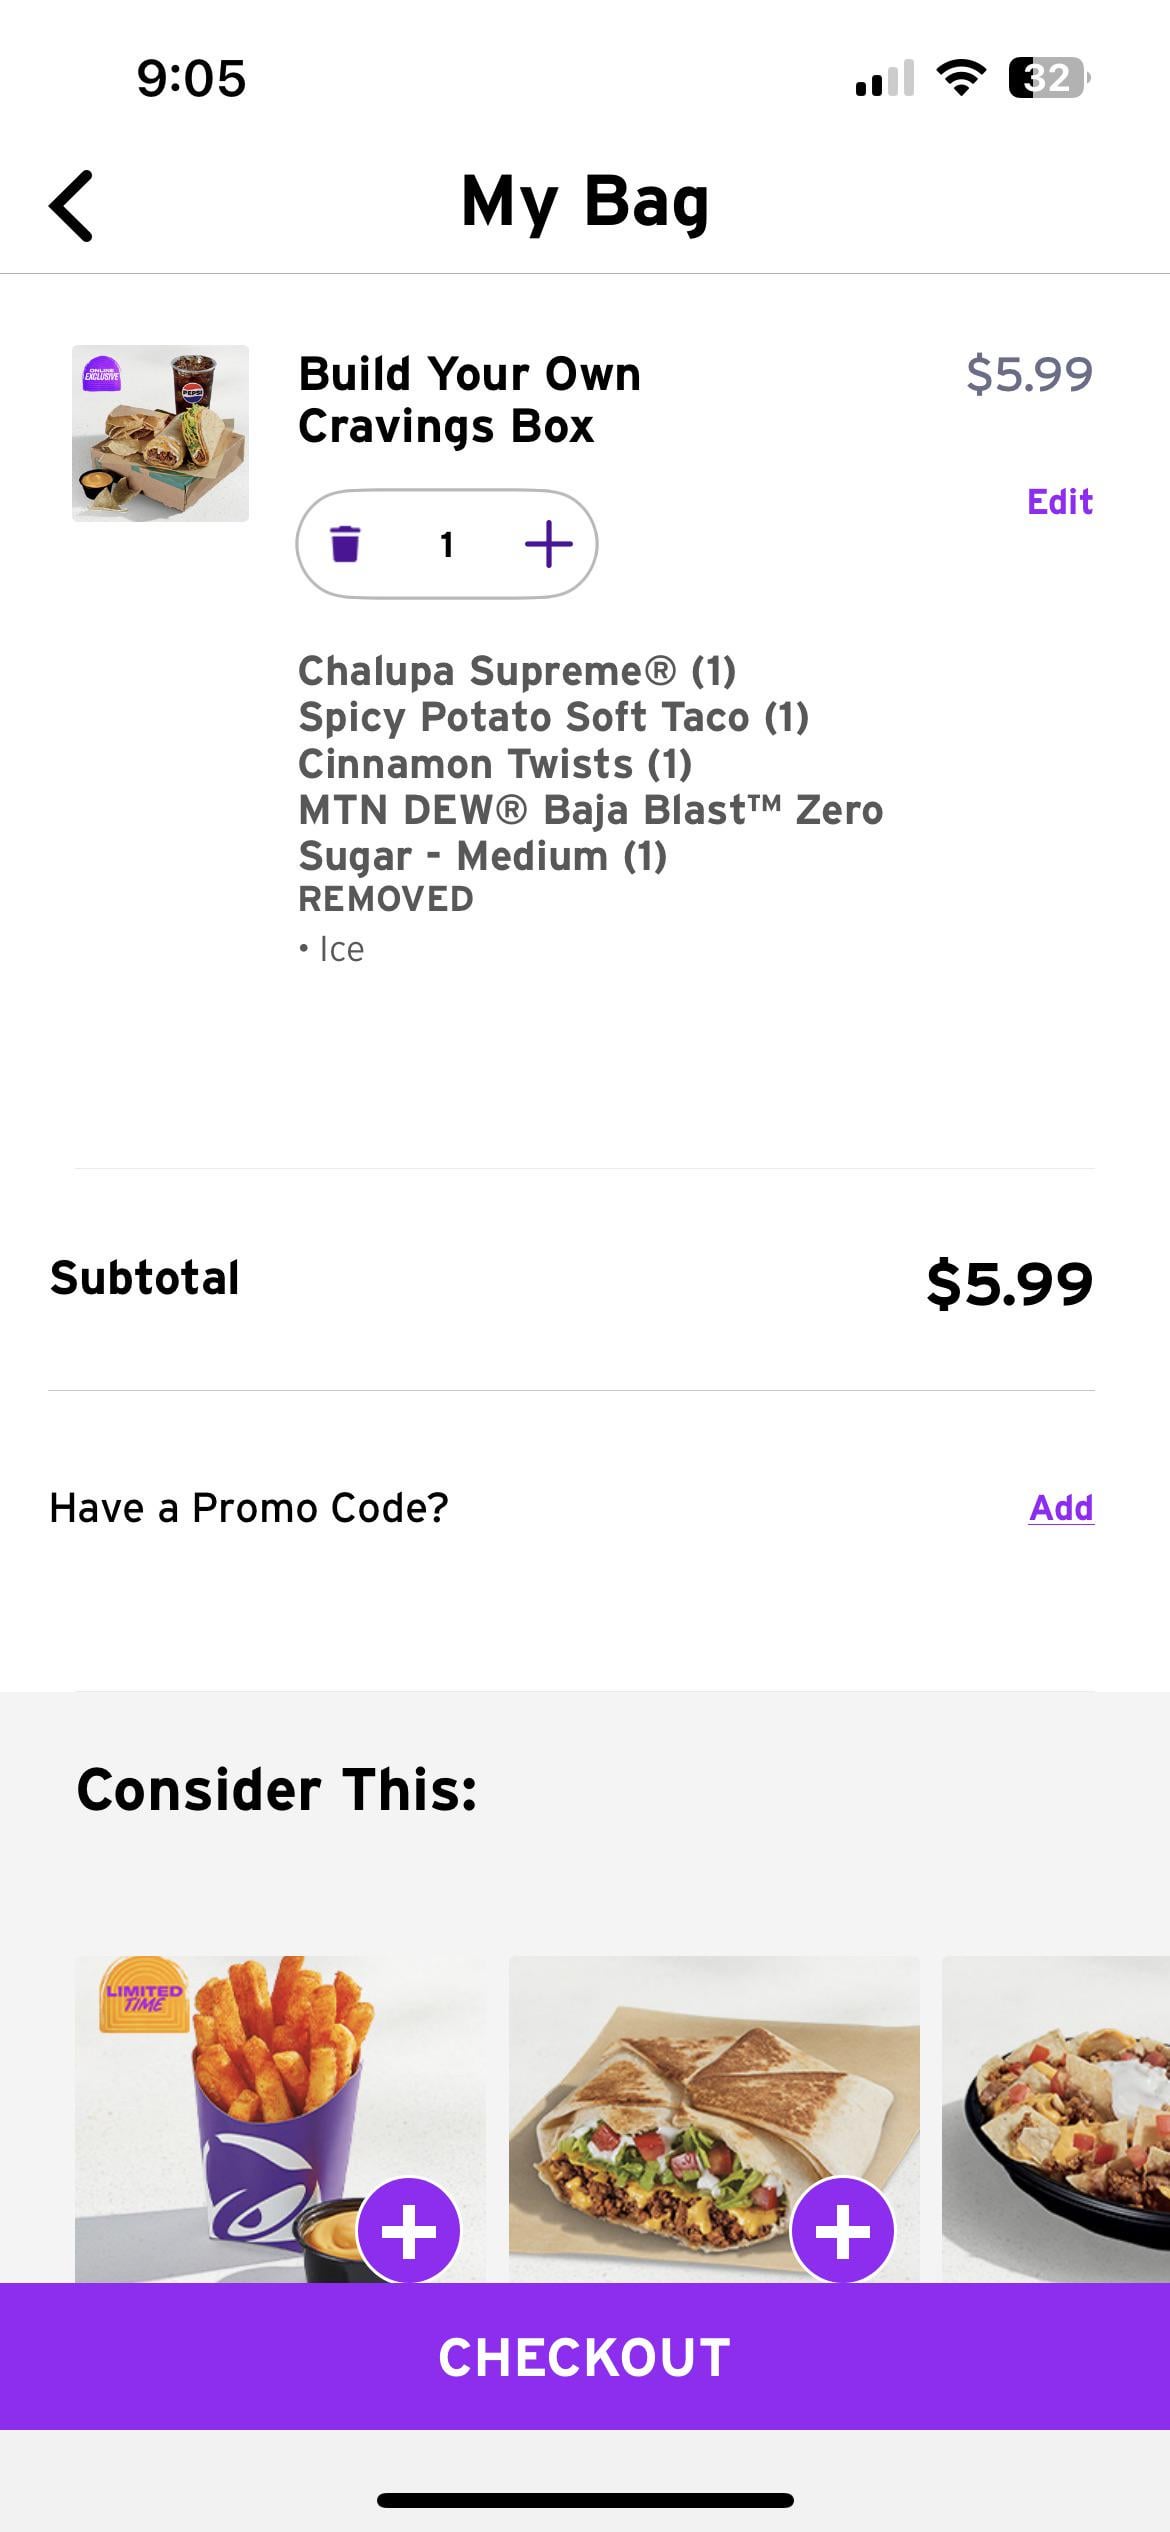Open Build Your Own Cravings Box thumbnail
1170x2532 pixels.
[x=160, y=433]
